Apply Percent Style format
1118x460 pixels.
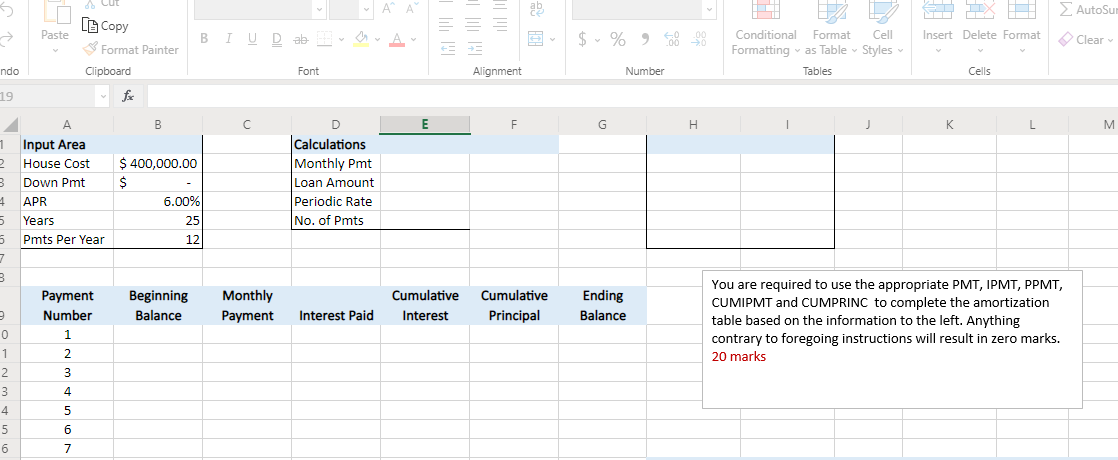click(617, 39)
